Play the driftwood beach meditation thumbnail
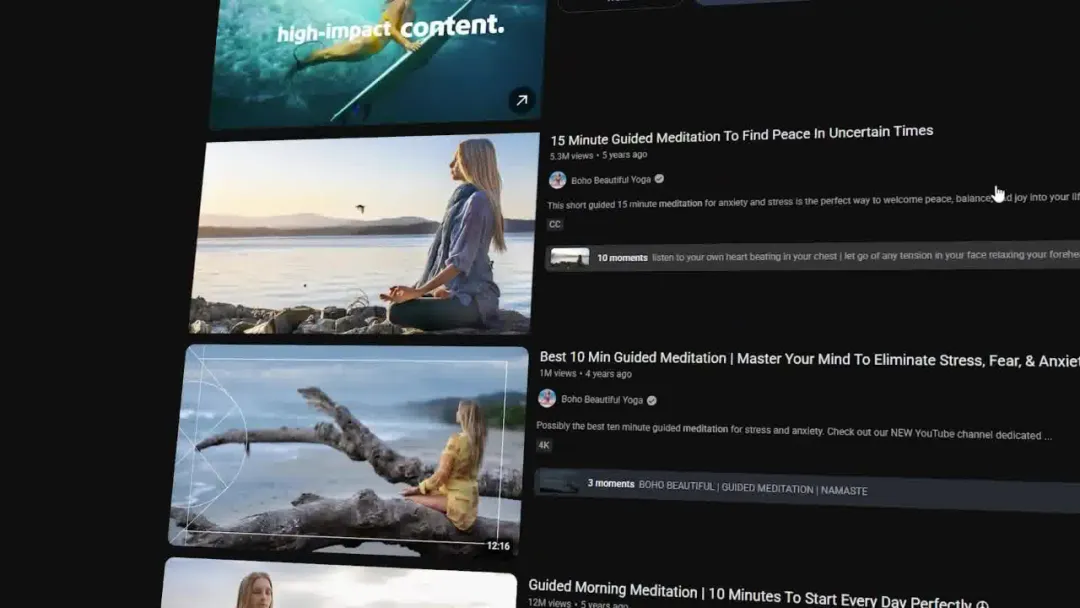 click(348, 448)
